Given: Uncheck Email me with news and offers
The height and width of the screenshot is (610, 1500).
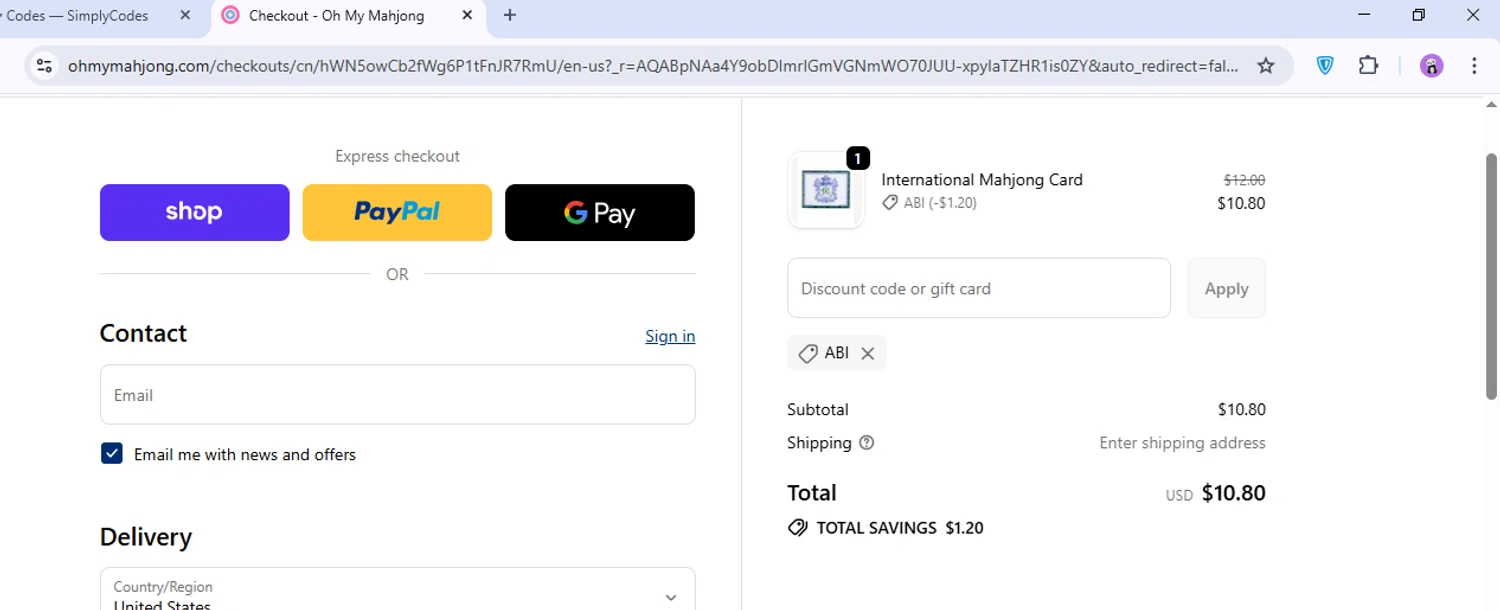Looking at the screenshot, I should point(112,454).
